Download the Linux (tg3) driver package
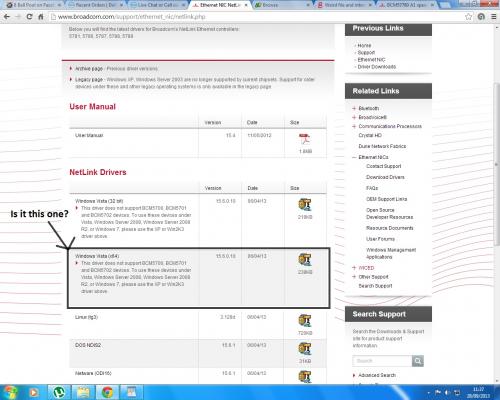Viewport: 500px width, 400px height. [x=305, y=321]
